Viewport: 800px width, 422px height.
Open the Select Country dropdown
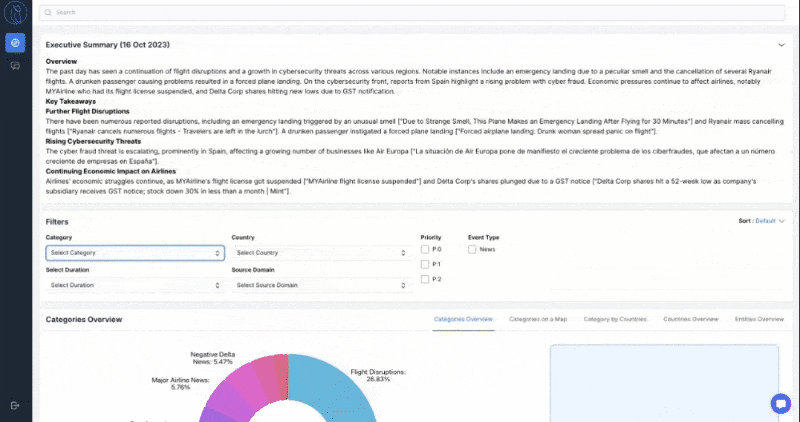(x=321, y=253)
